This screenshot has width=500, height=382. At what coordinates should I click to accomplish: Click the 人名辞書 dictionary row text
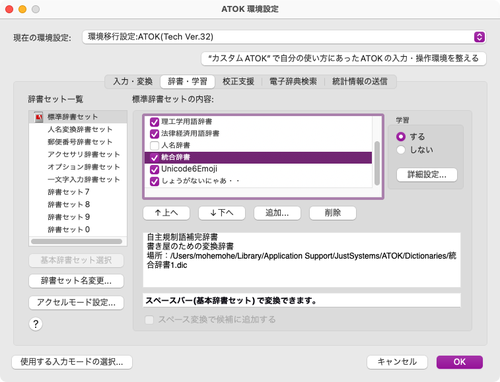pos(176,145)
